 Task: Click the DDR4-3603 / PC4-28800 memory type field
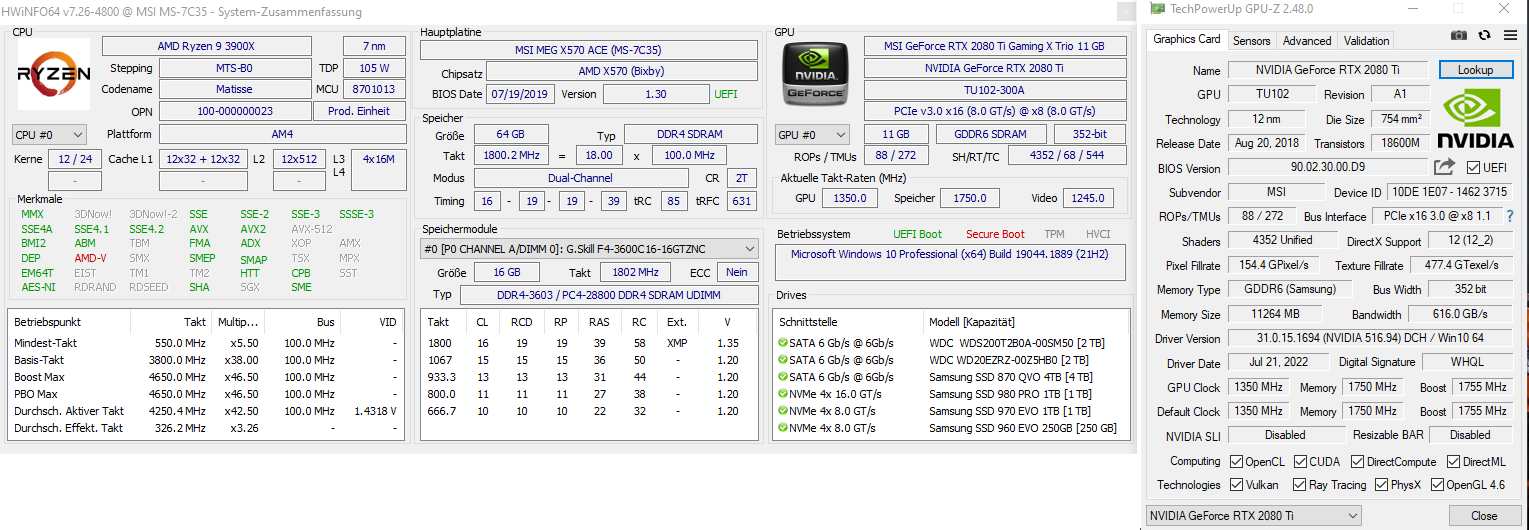(x=609, y=295)
